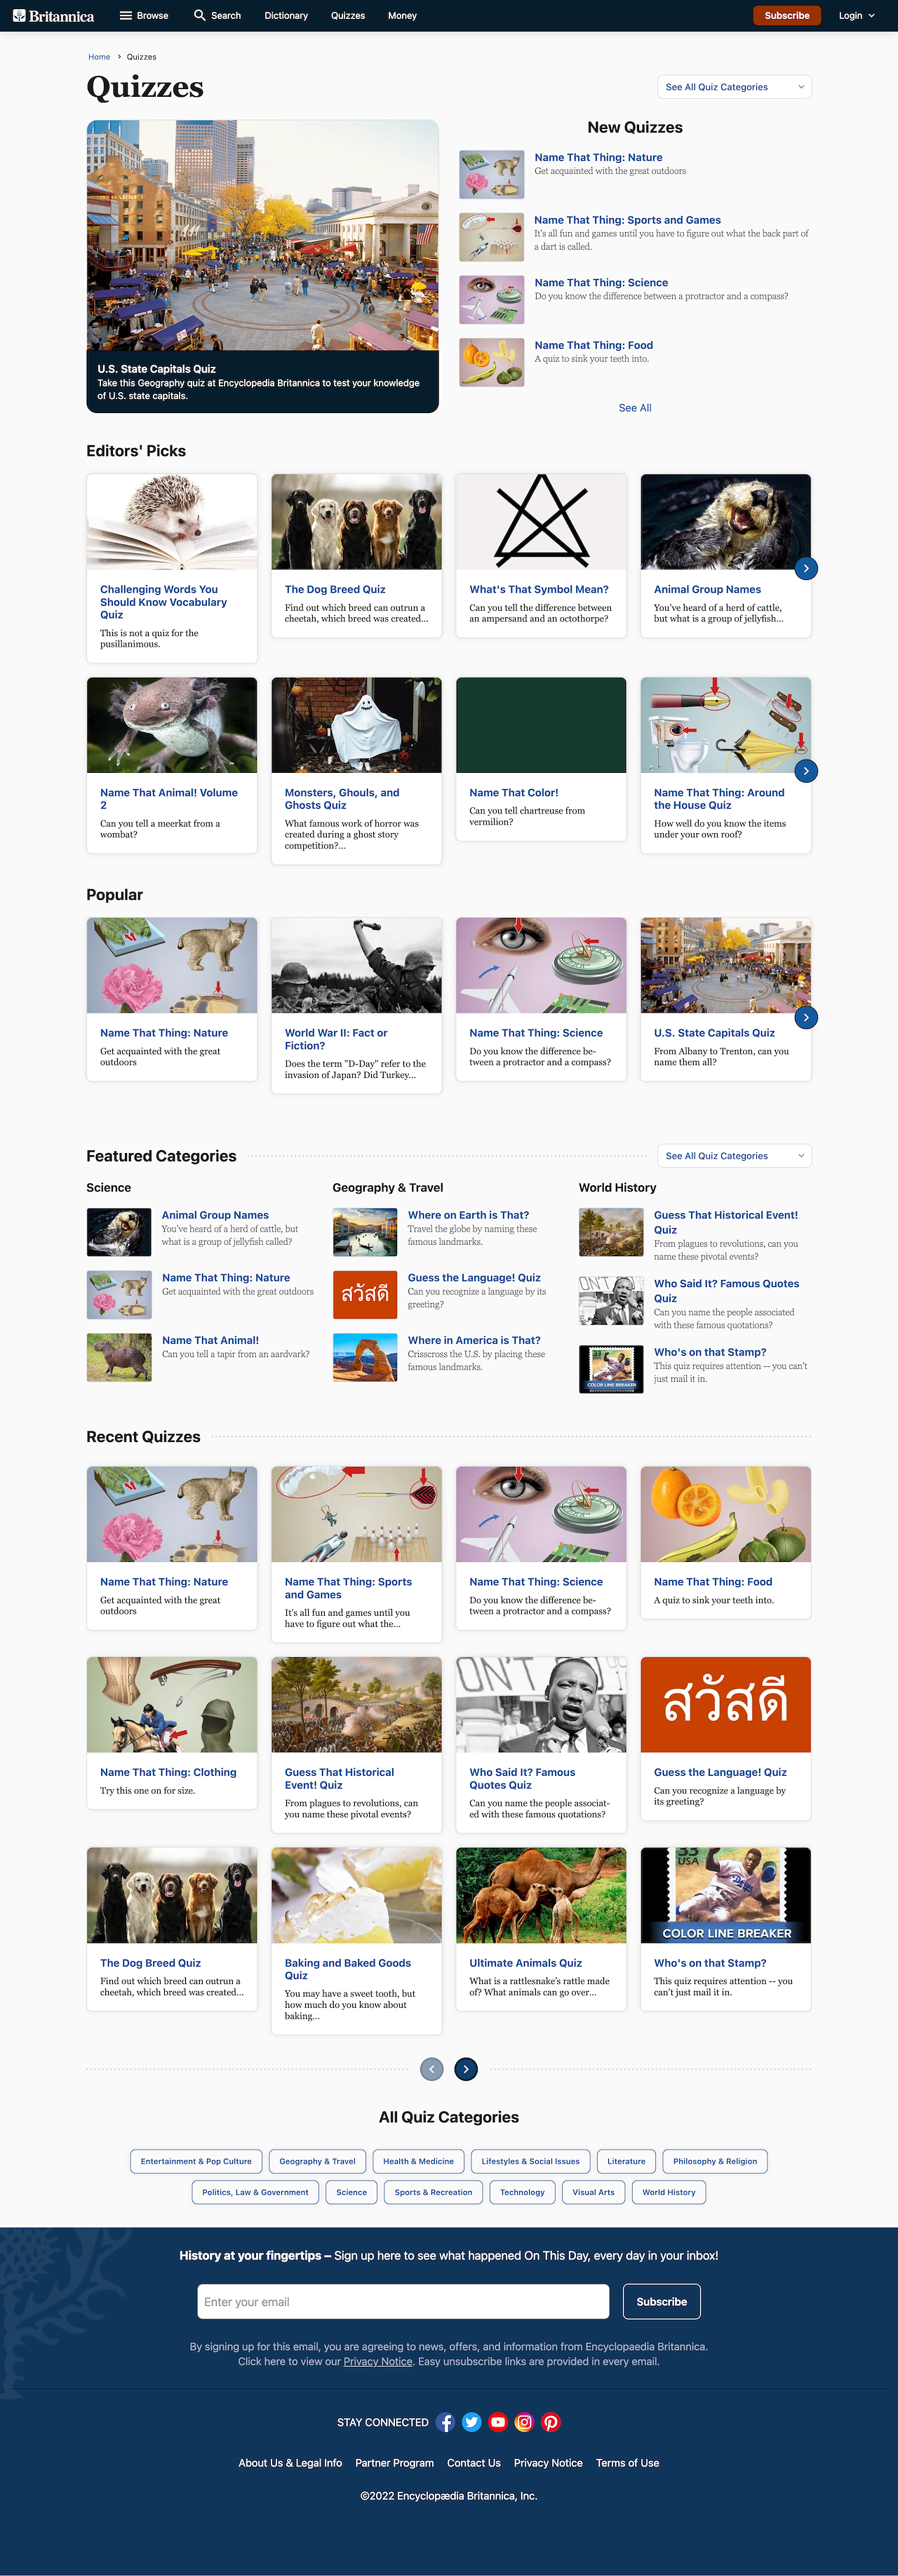
Task: Expand Featured Categories quiz categories dropdown
Action: pyautogui.click(x=734, y=1156)
